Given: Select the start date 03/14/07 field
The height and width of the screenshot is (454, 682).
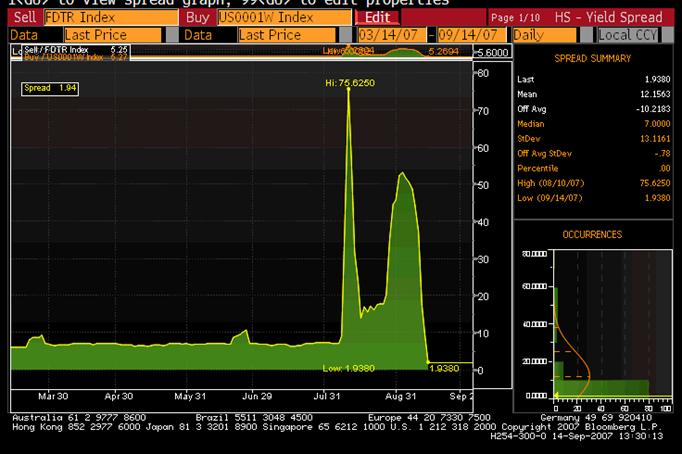Looking at the screenshot, I should (392, 35).
